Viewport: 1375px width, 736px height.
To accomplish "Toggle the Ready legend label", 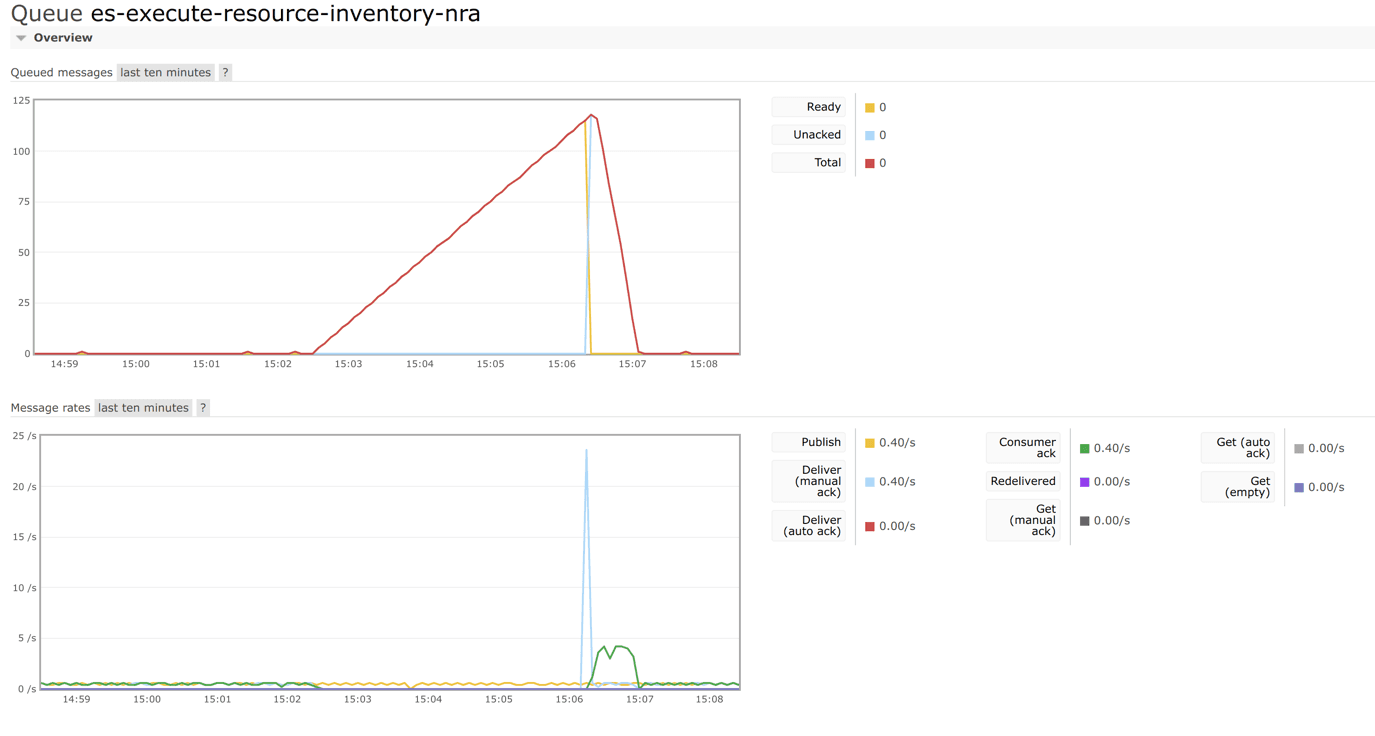I will 809,107.
